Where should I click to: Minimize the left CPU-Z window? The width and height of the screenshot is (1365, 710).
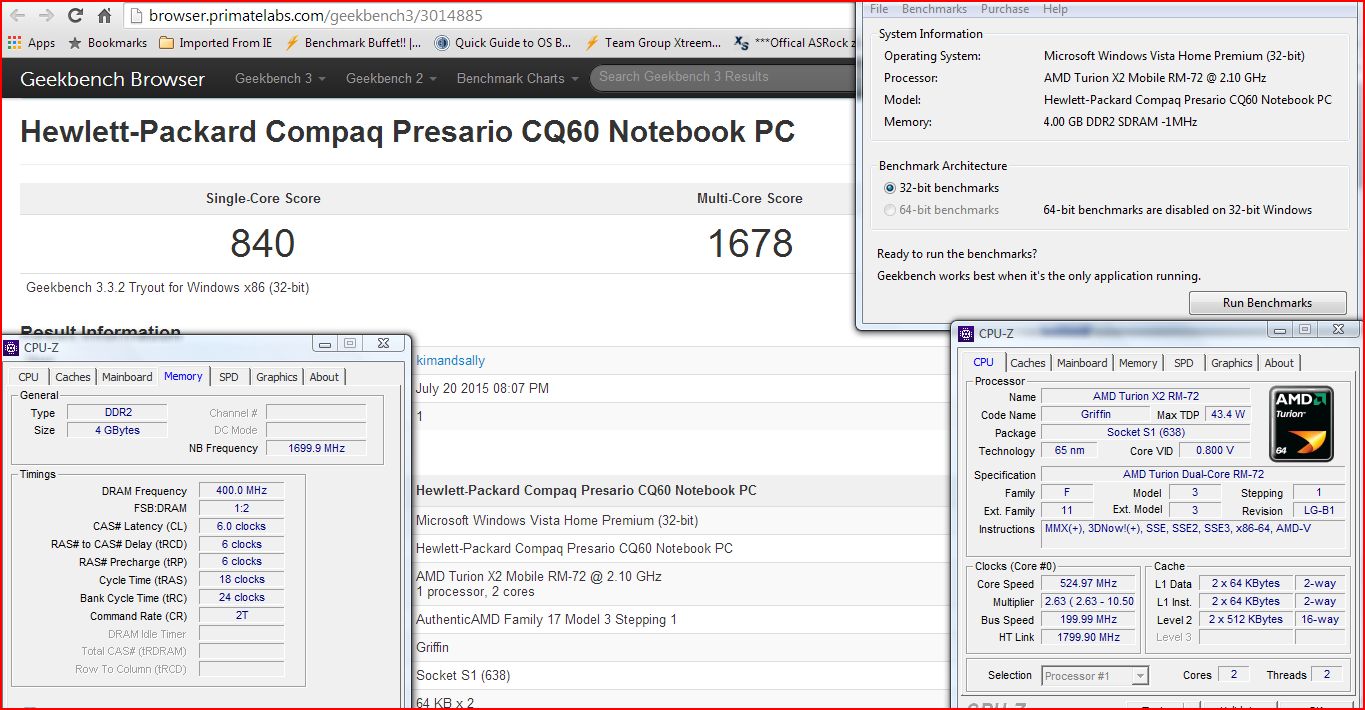coord(325,343)
